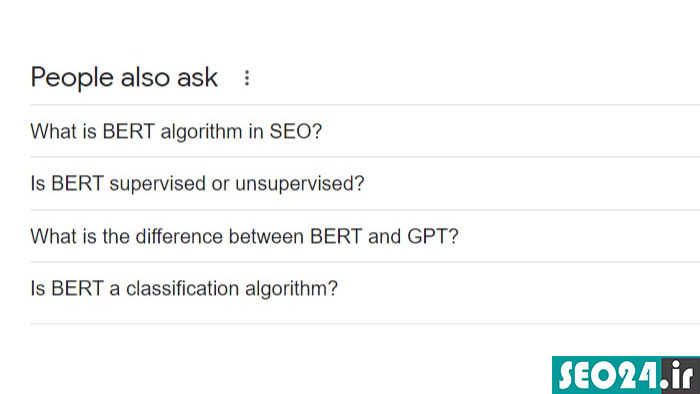Click the dark .ir part of the logo
Viewport: 700px width, 394px height.
(x=681, y=376)
